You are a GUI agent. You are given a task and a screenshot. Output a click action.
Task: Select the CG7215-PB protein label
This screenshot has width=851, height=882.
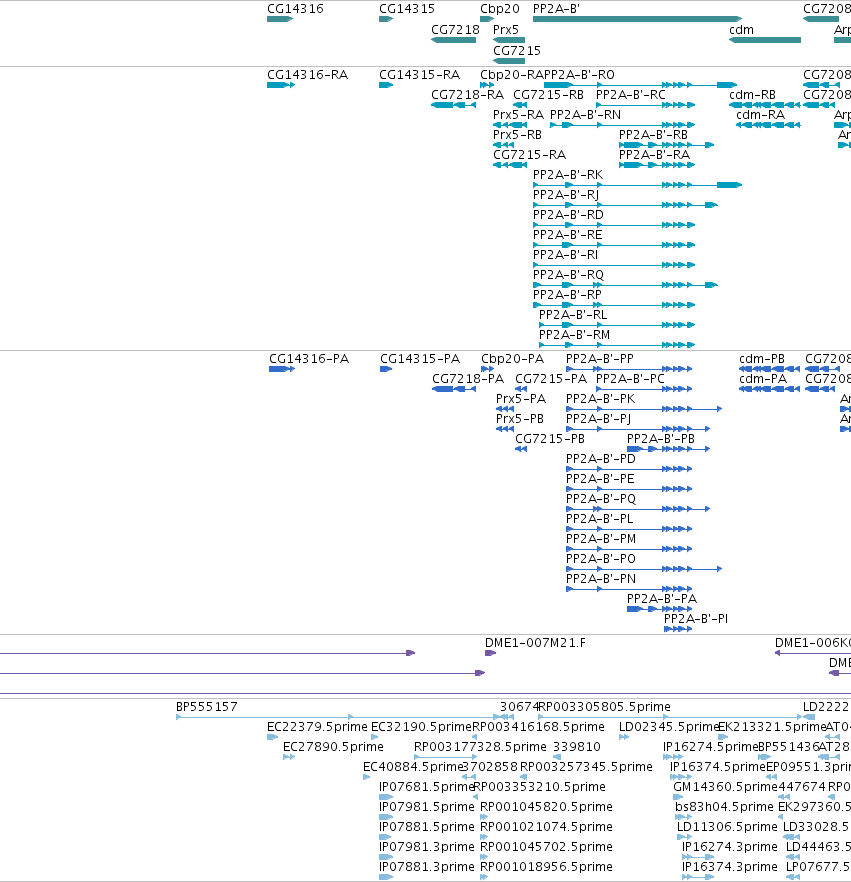[550, 439]
